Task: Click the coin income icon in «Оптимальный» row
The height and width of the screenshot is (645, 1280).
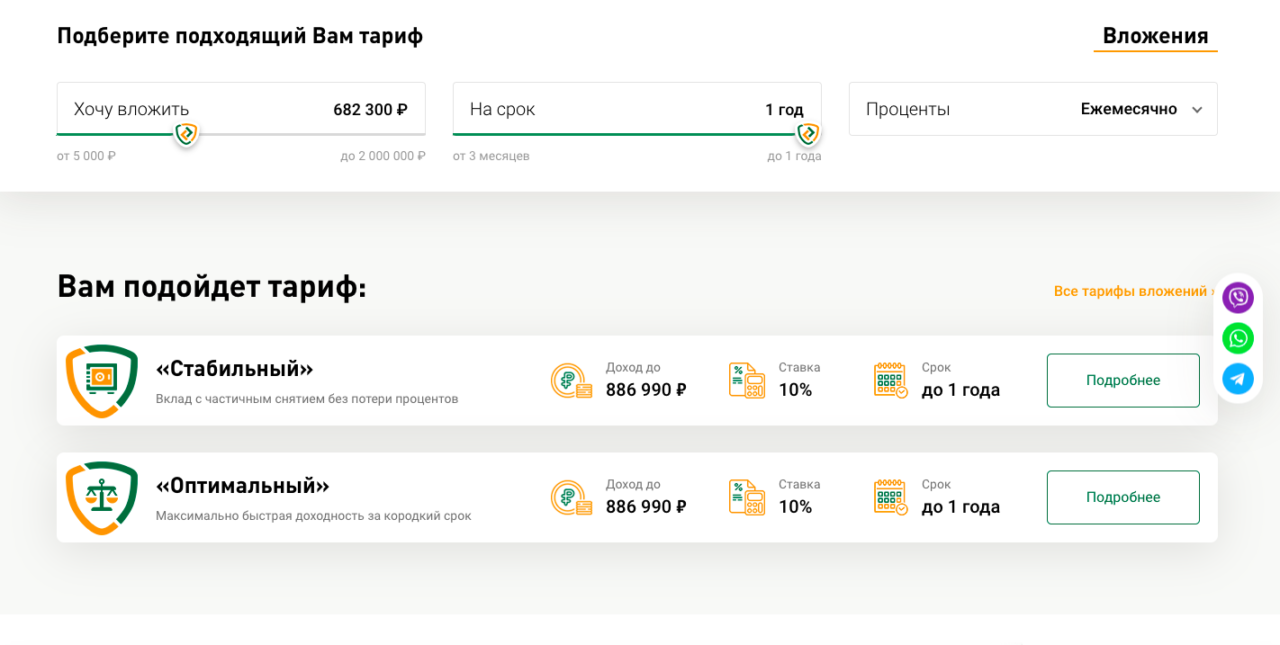Action: tap(571, 498)
